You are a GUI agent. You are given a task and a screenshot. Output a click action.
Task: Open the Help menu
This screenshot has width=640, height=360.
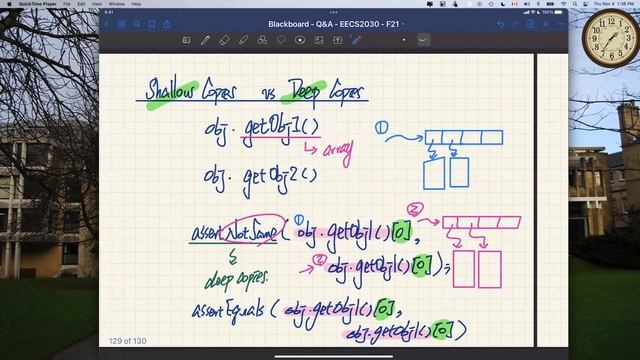tap(136, 4)
